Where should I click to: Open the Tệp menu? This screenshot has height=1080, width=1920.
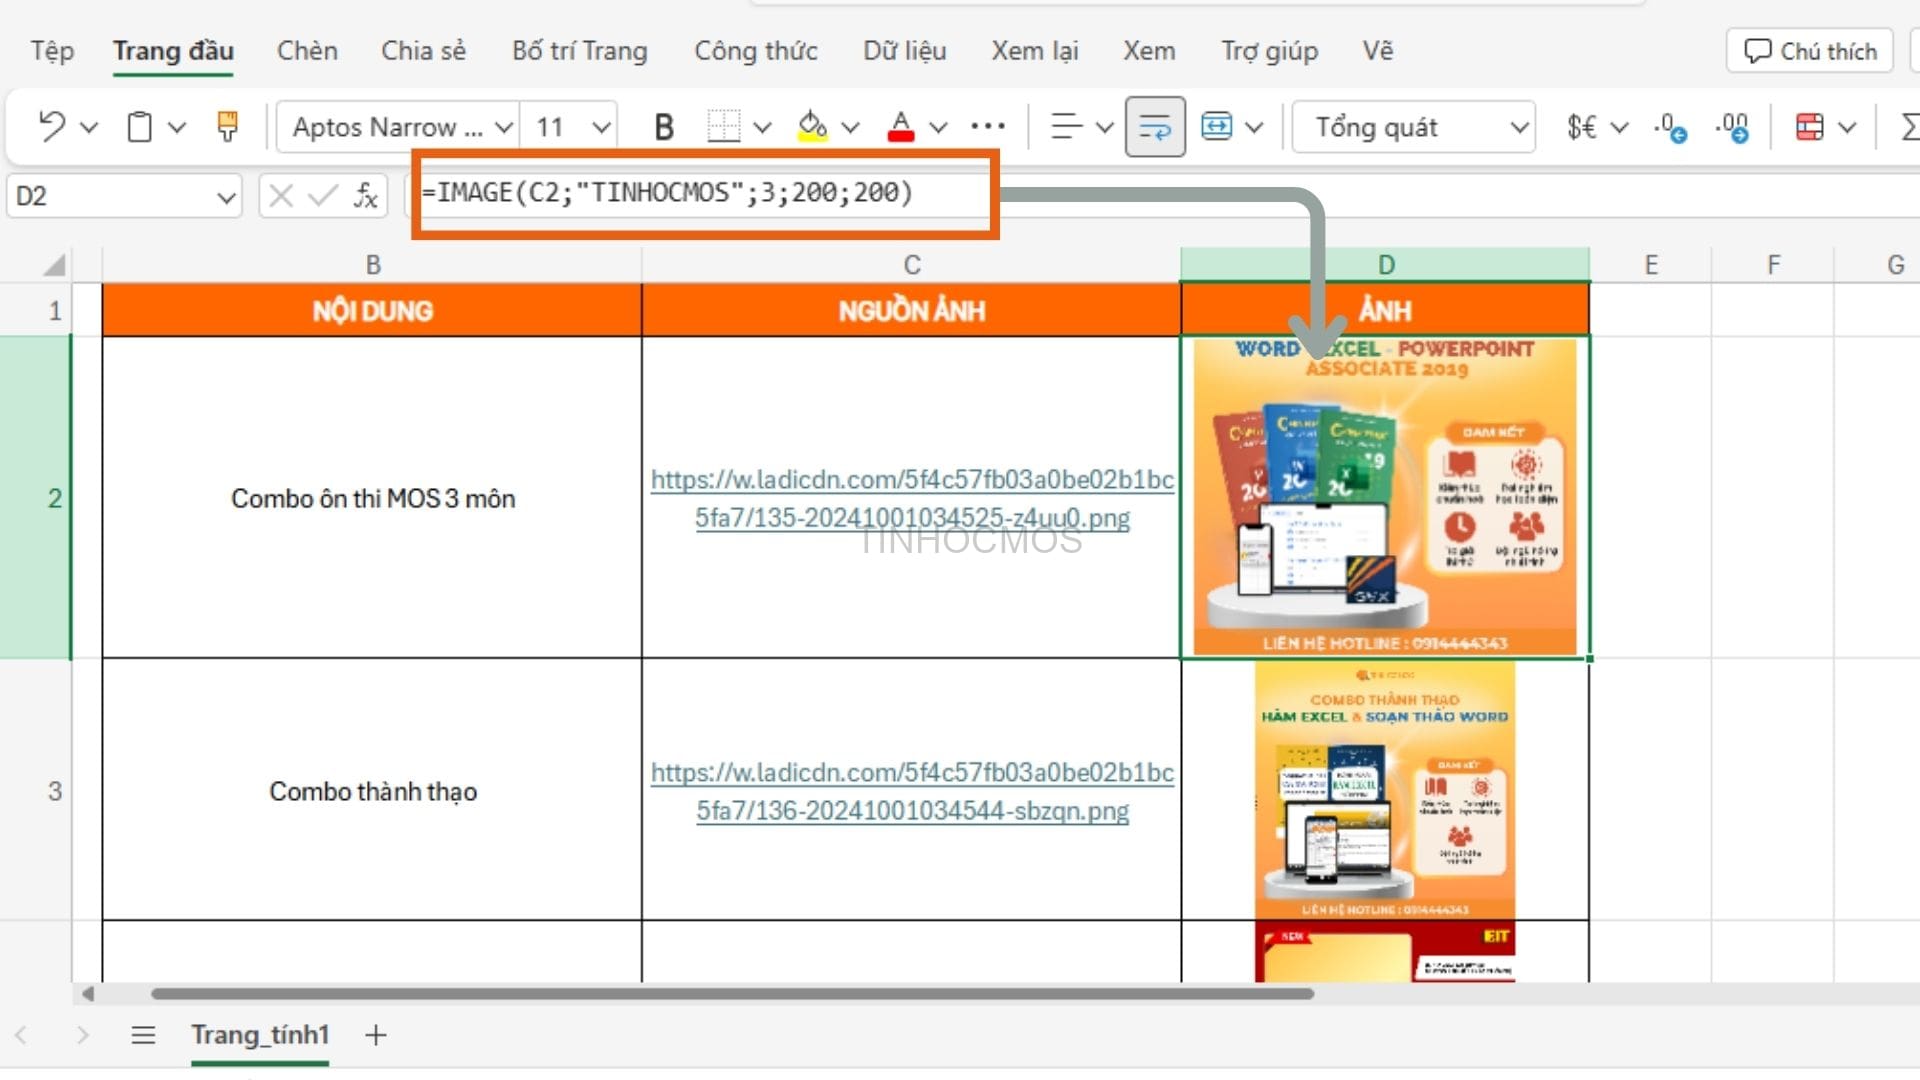coord(52,51)
